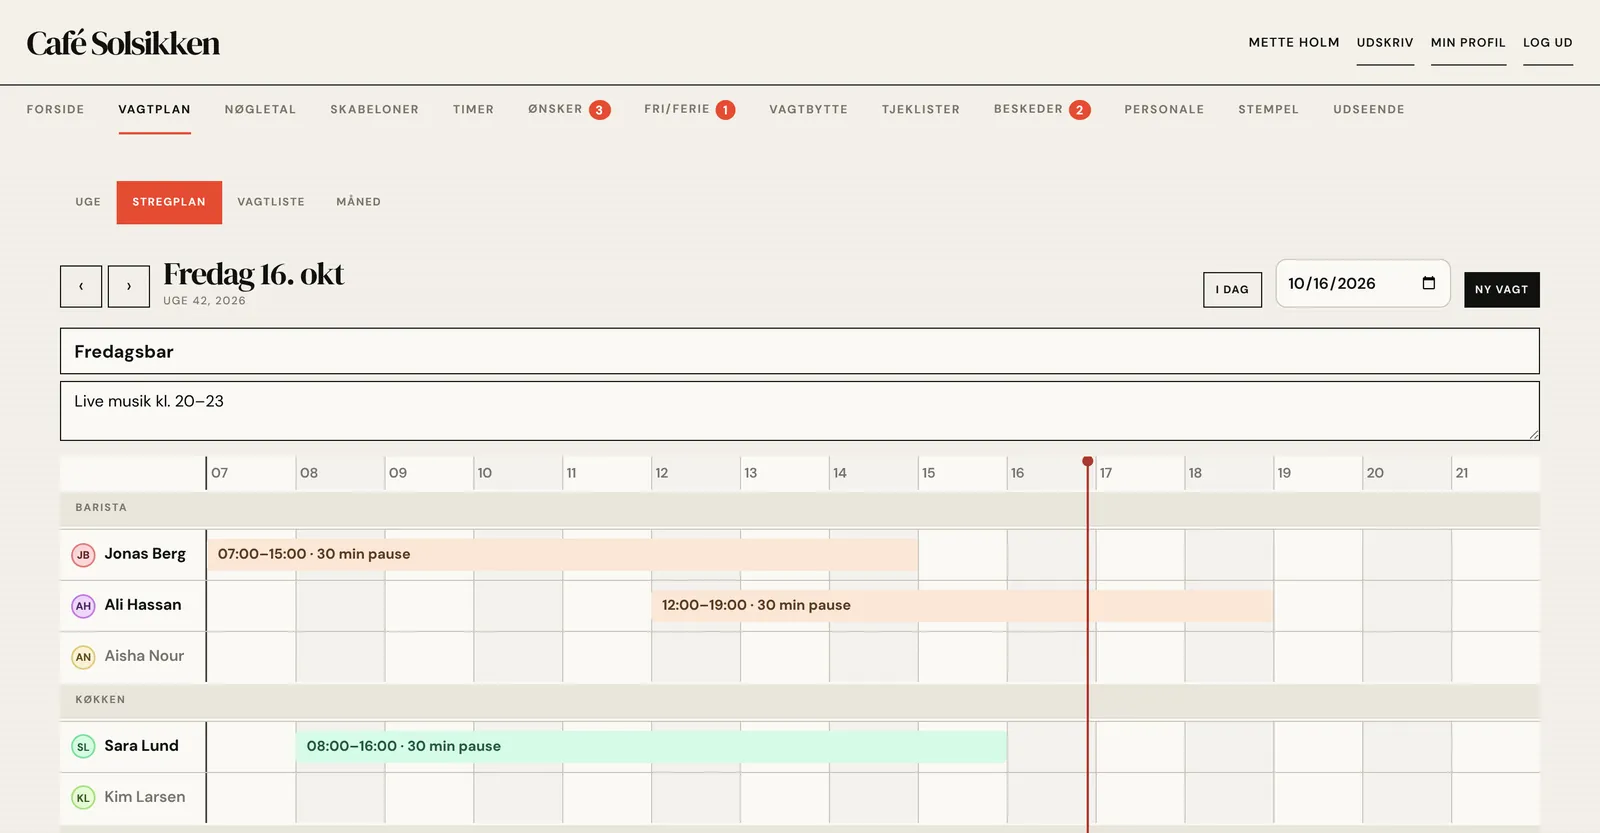Go to previous day with left chevron
The image size is (1600, 833).
point(81,286)
